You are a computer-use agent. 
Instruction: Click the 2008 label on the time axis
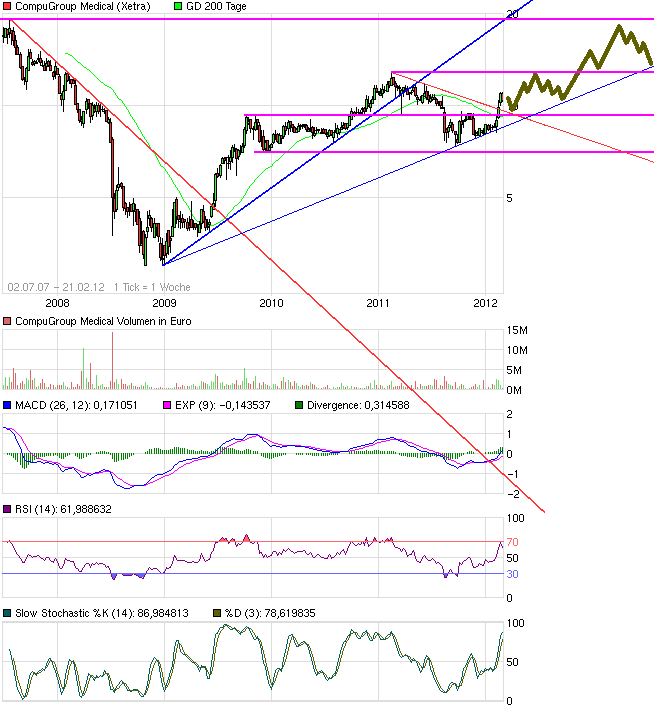pyautogui.click(x=58, y=303)
